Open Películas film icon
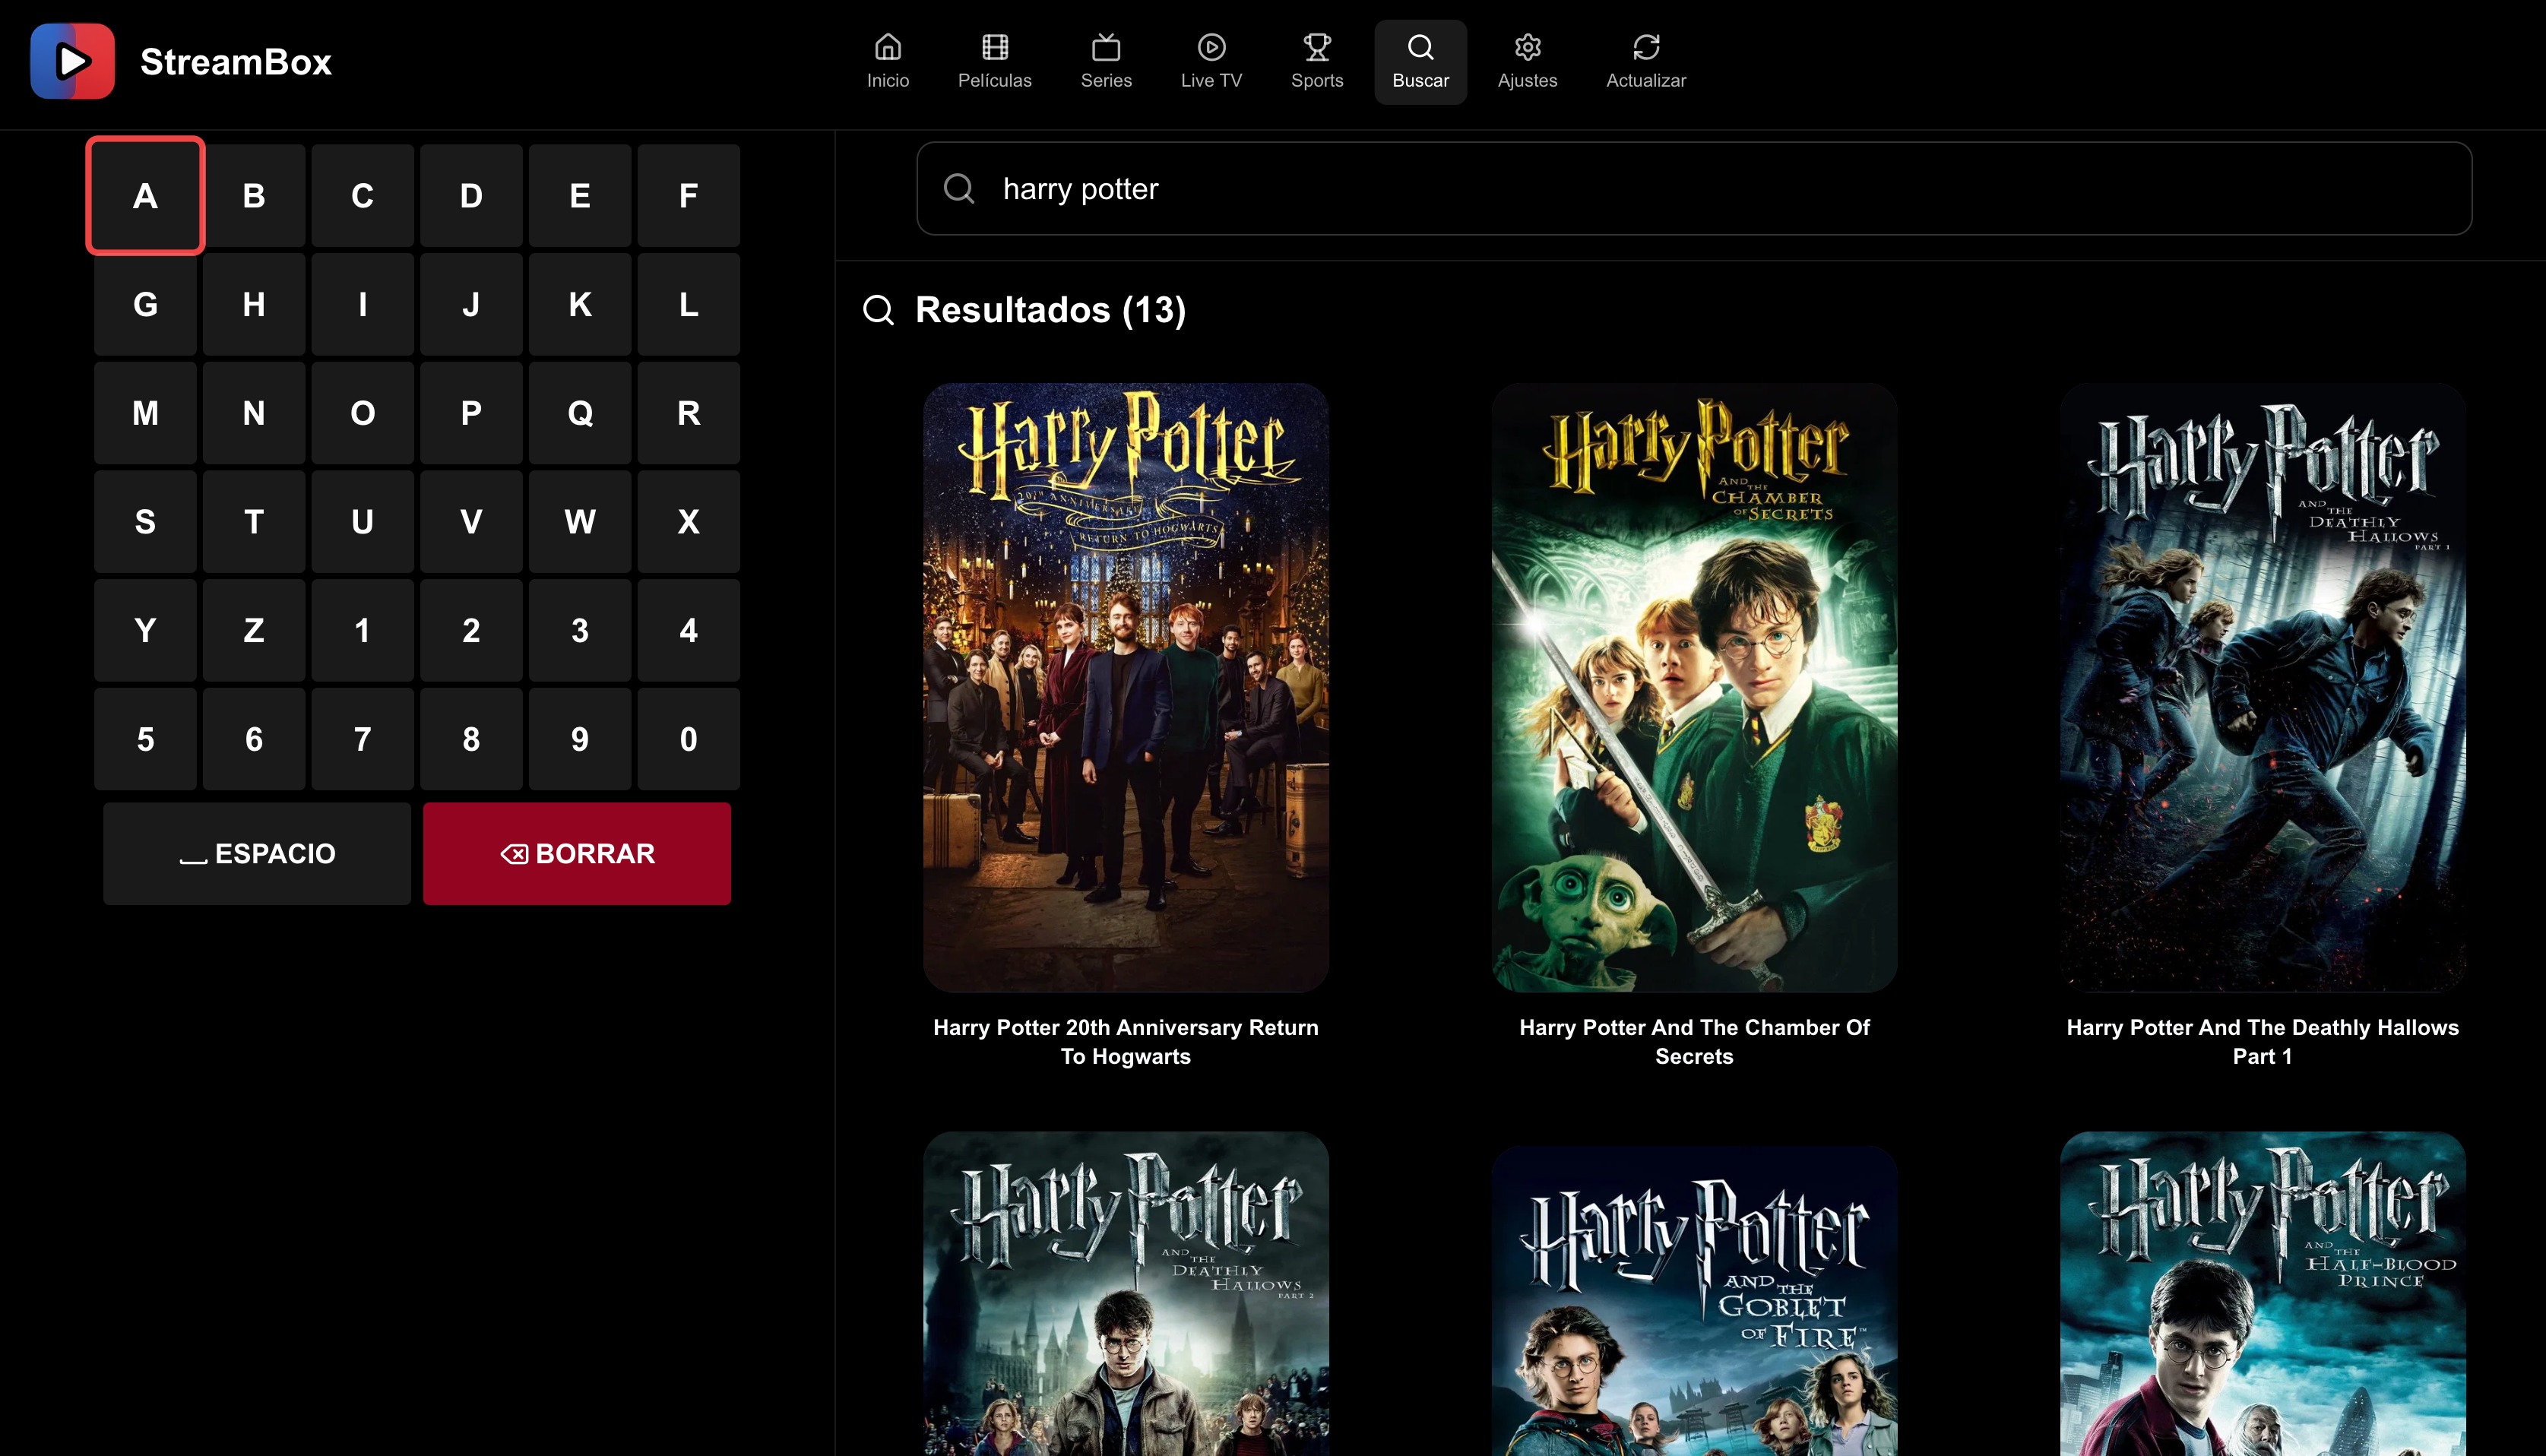This screenshot has height=1456, width=2546. (994, 47)
